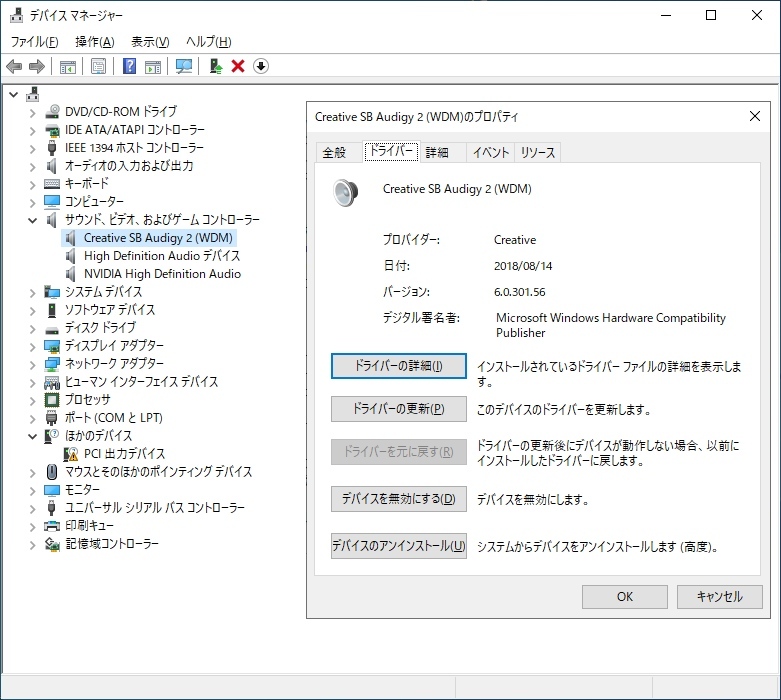Select NVIDIA High Definition Audio item

pos(162,274)
